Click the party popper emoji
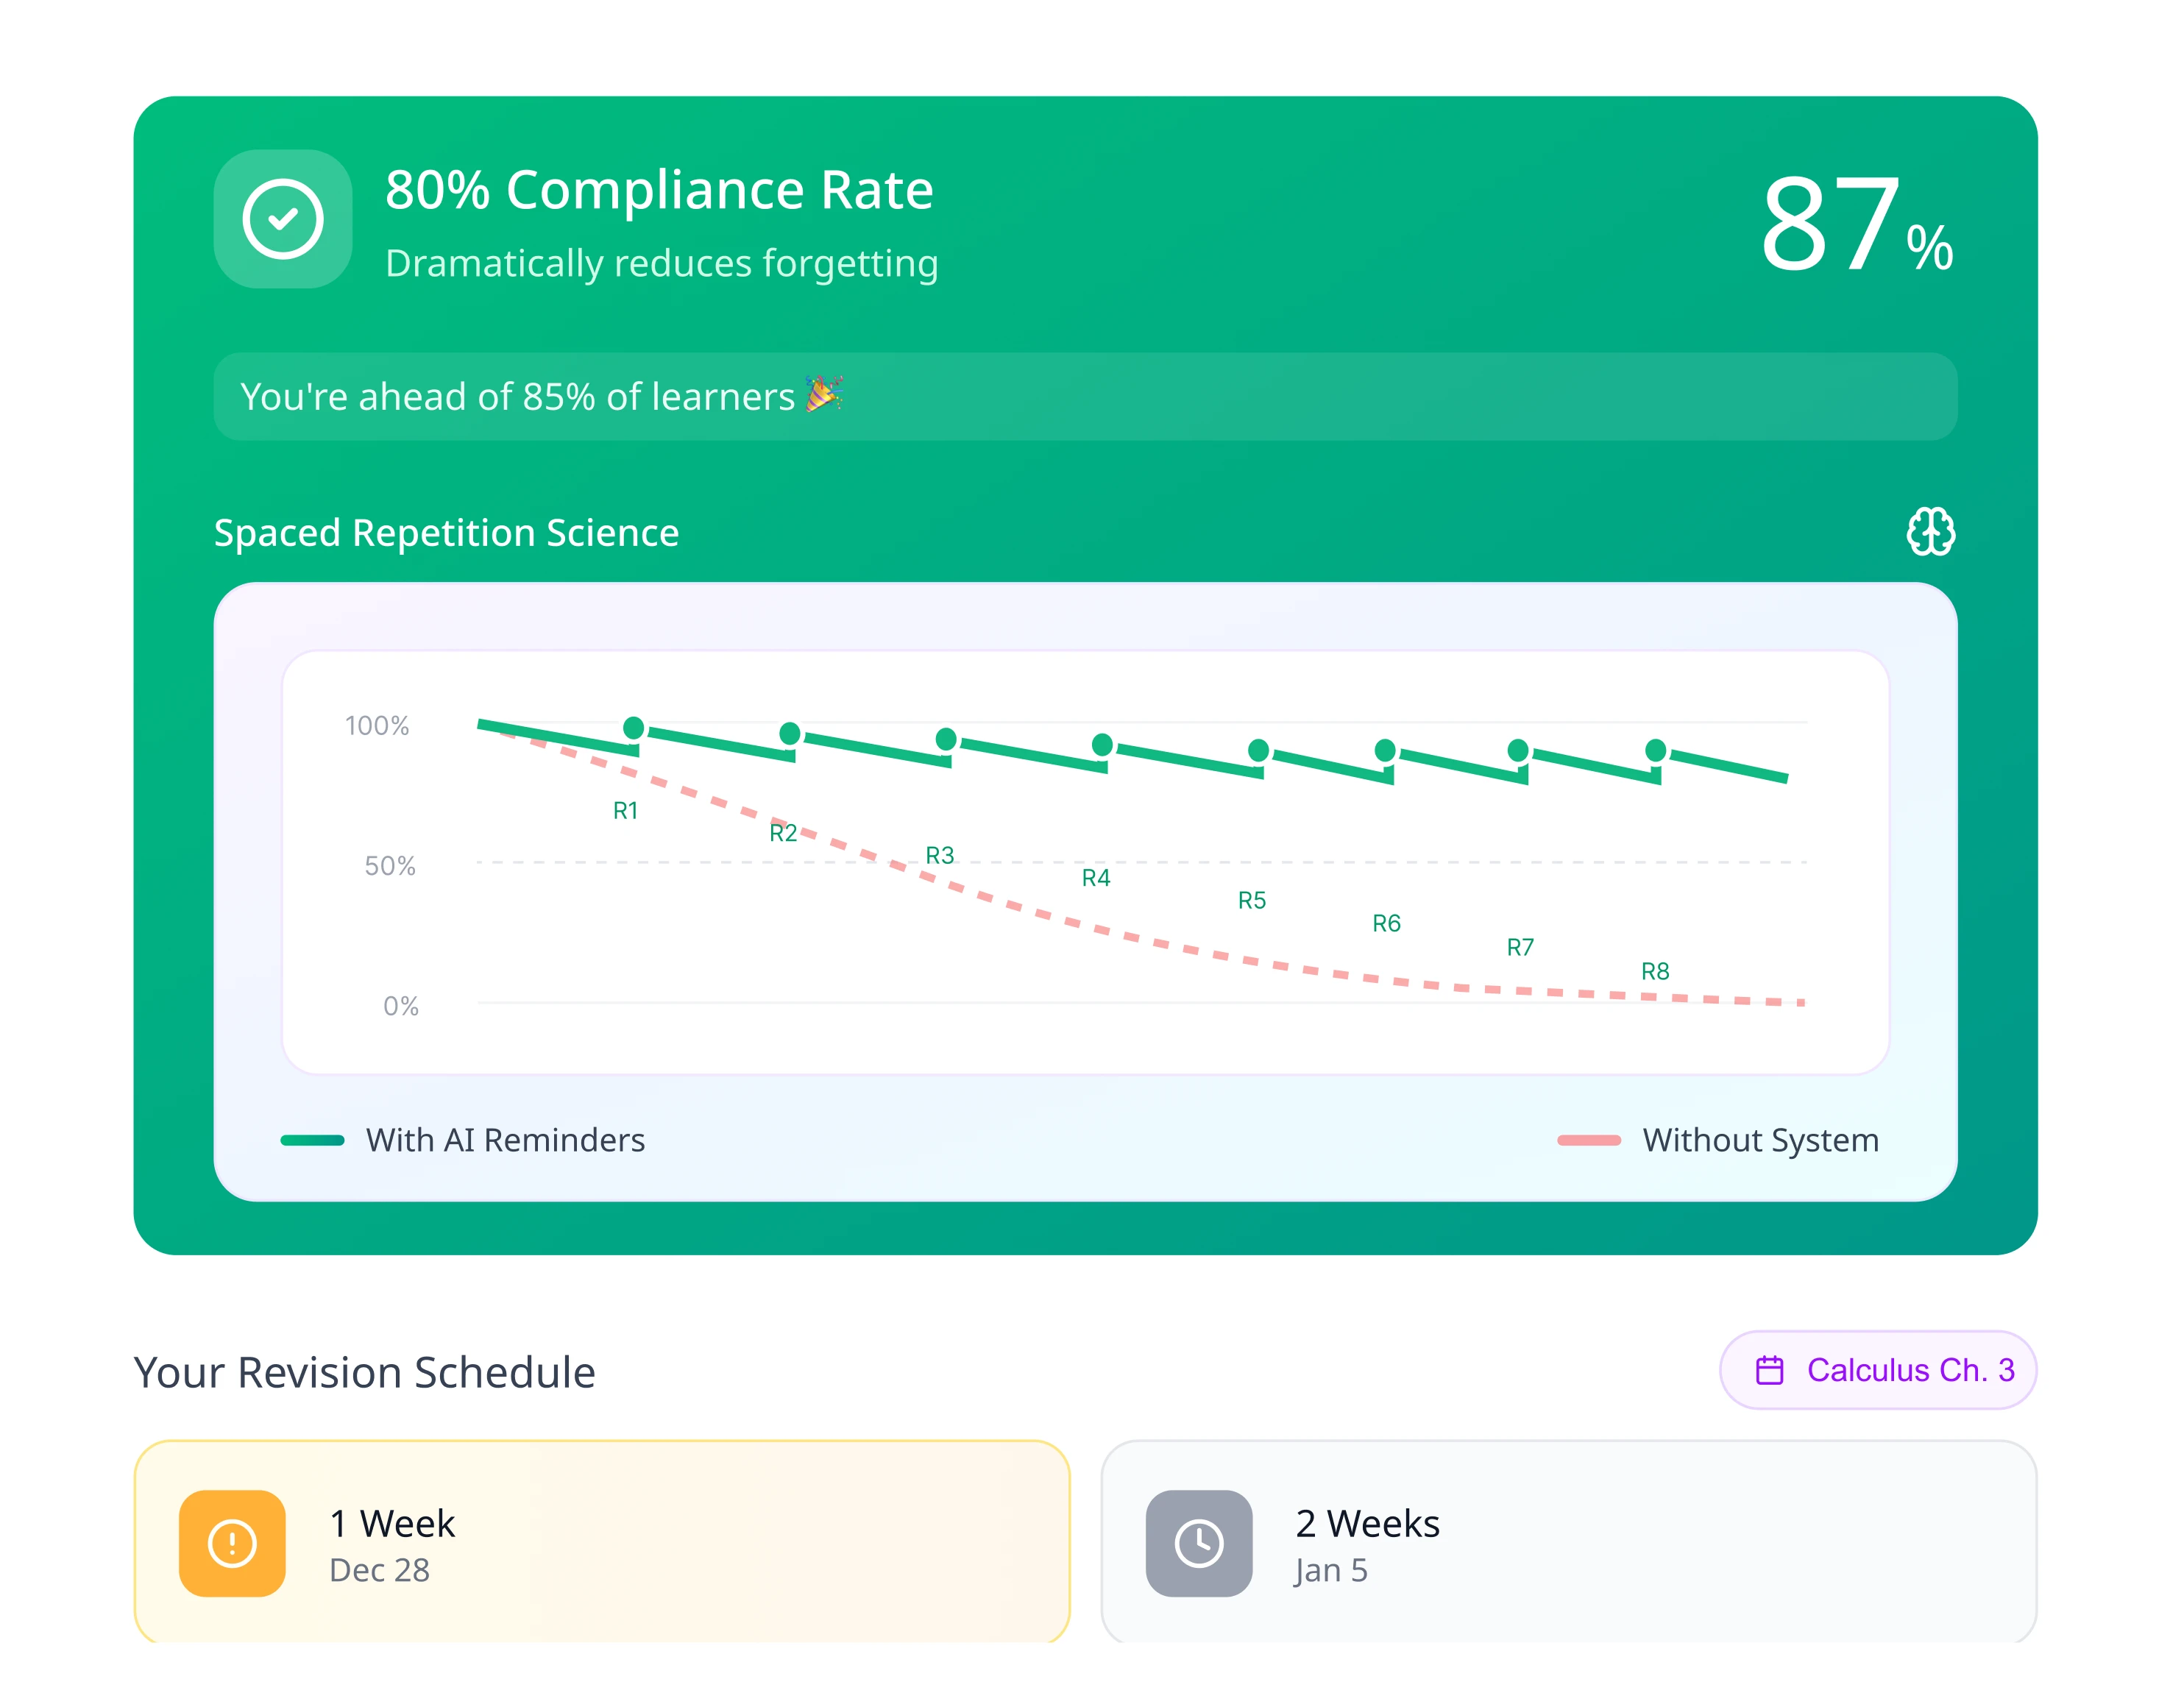Screen dimensions: 2184x1707 824,394
